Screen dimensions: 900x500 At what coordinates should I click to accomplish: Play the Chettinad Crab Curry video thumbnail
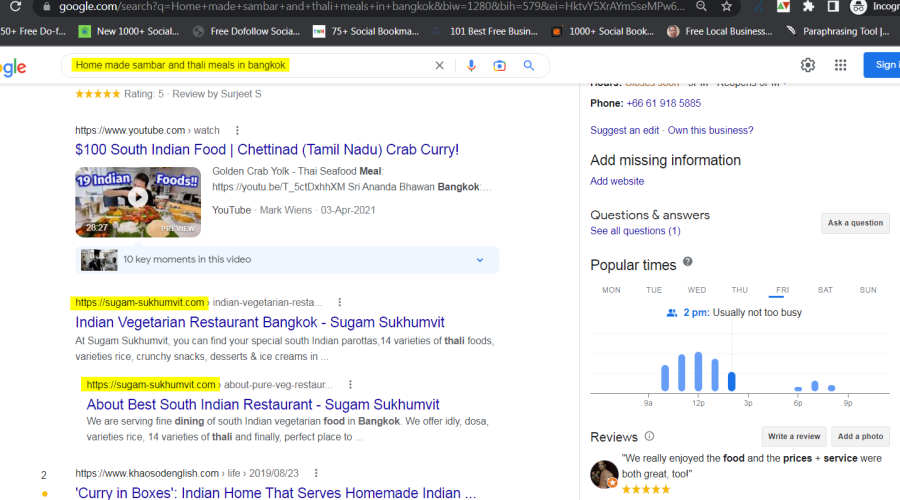pyautogui.click(x=138, y=201)
